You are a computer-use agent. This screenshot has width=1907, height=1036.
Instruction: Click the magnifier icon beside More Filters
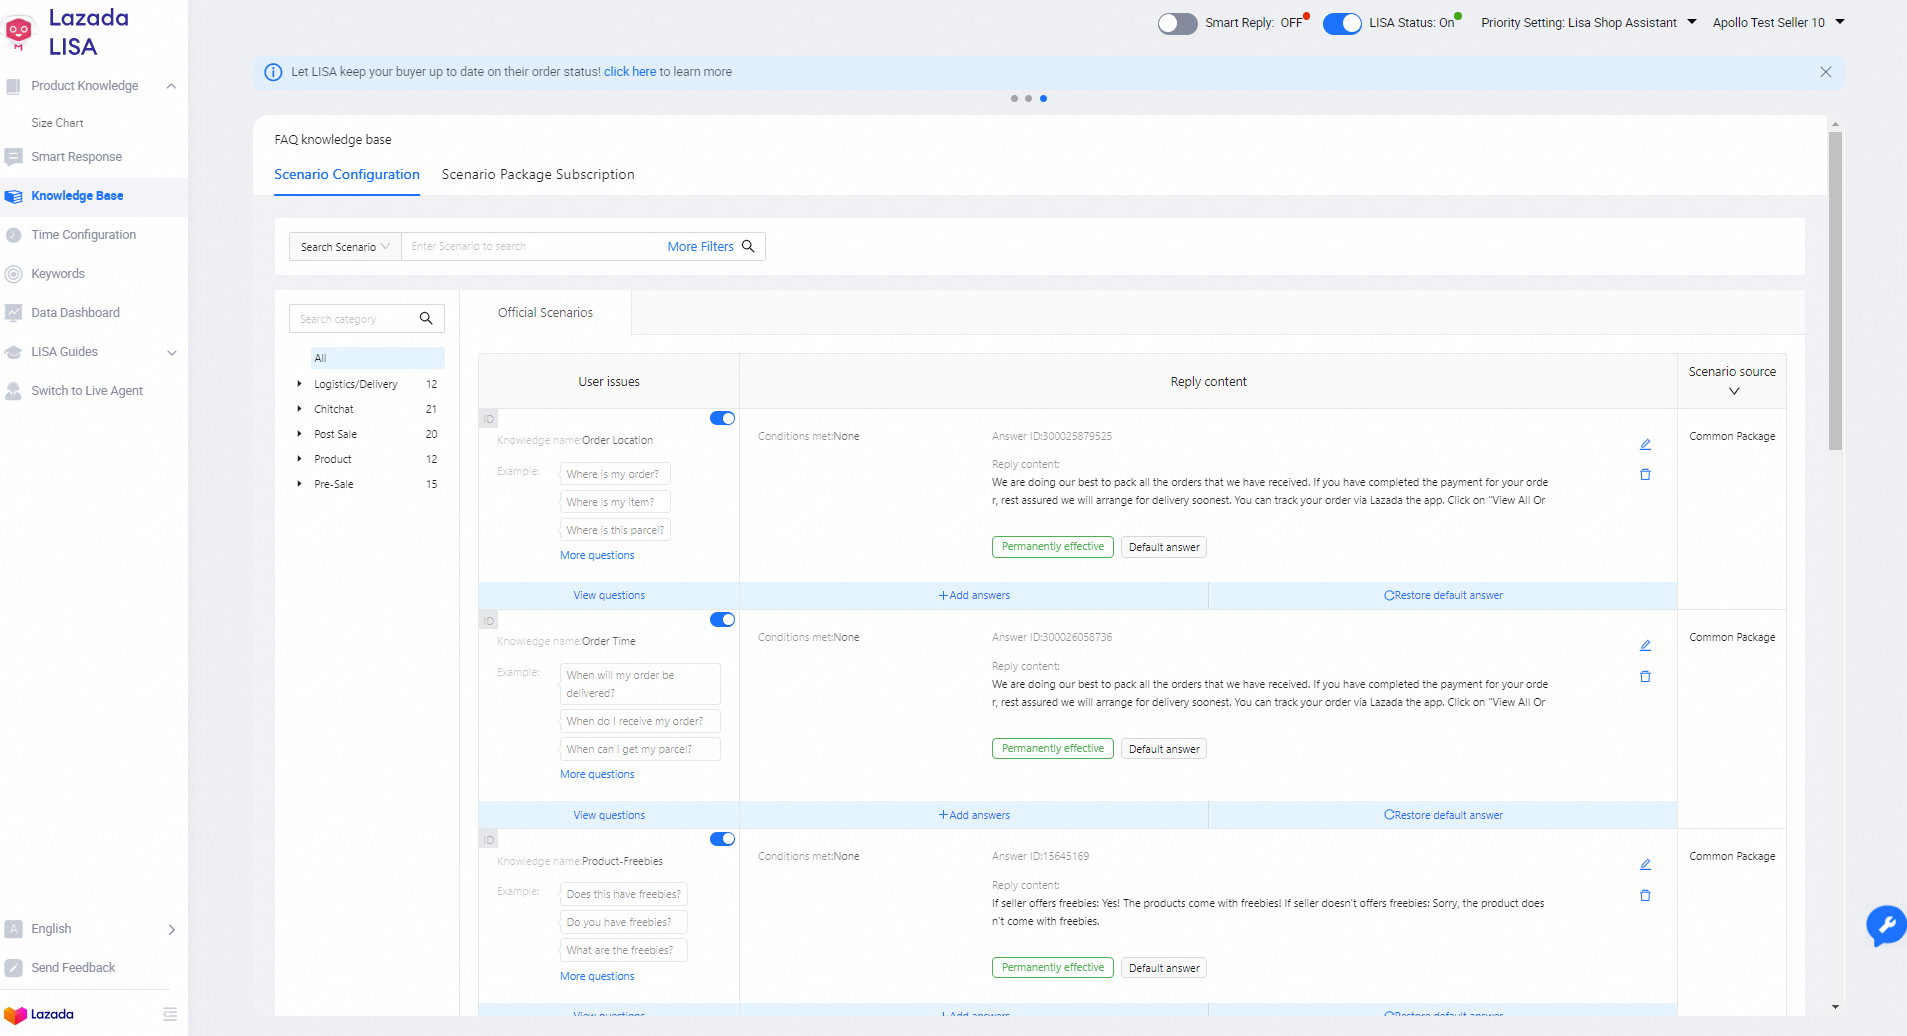pyautogui.click(x=748, y=247)
